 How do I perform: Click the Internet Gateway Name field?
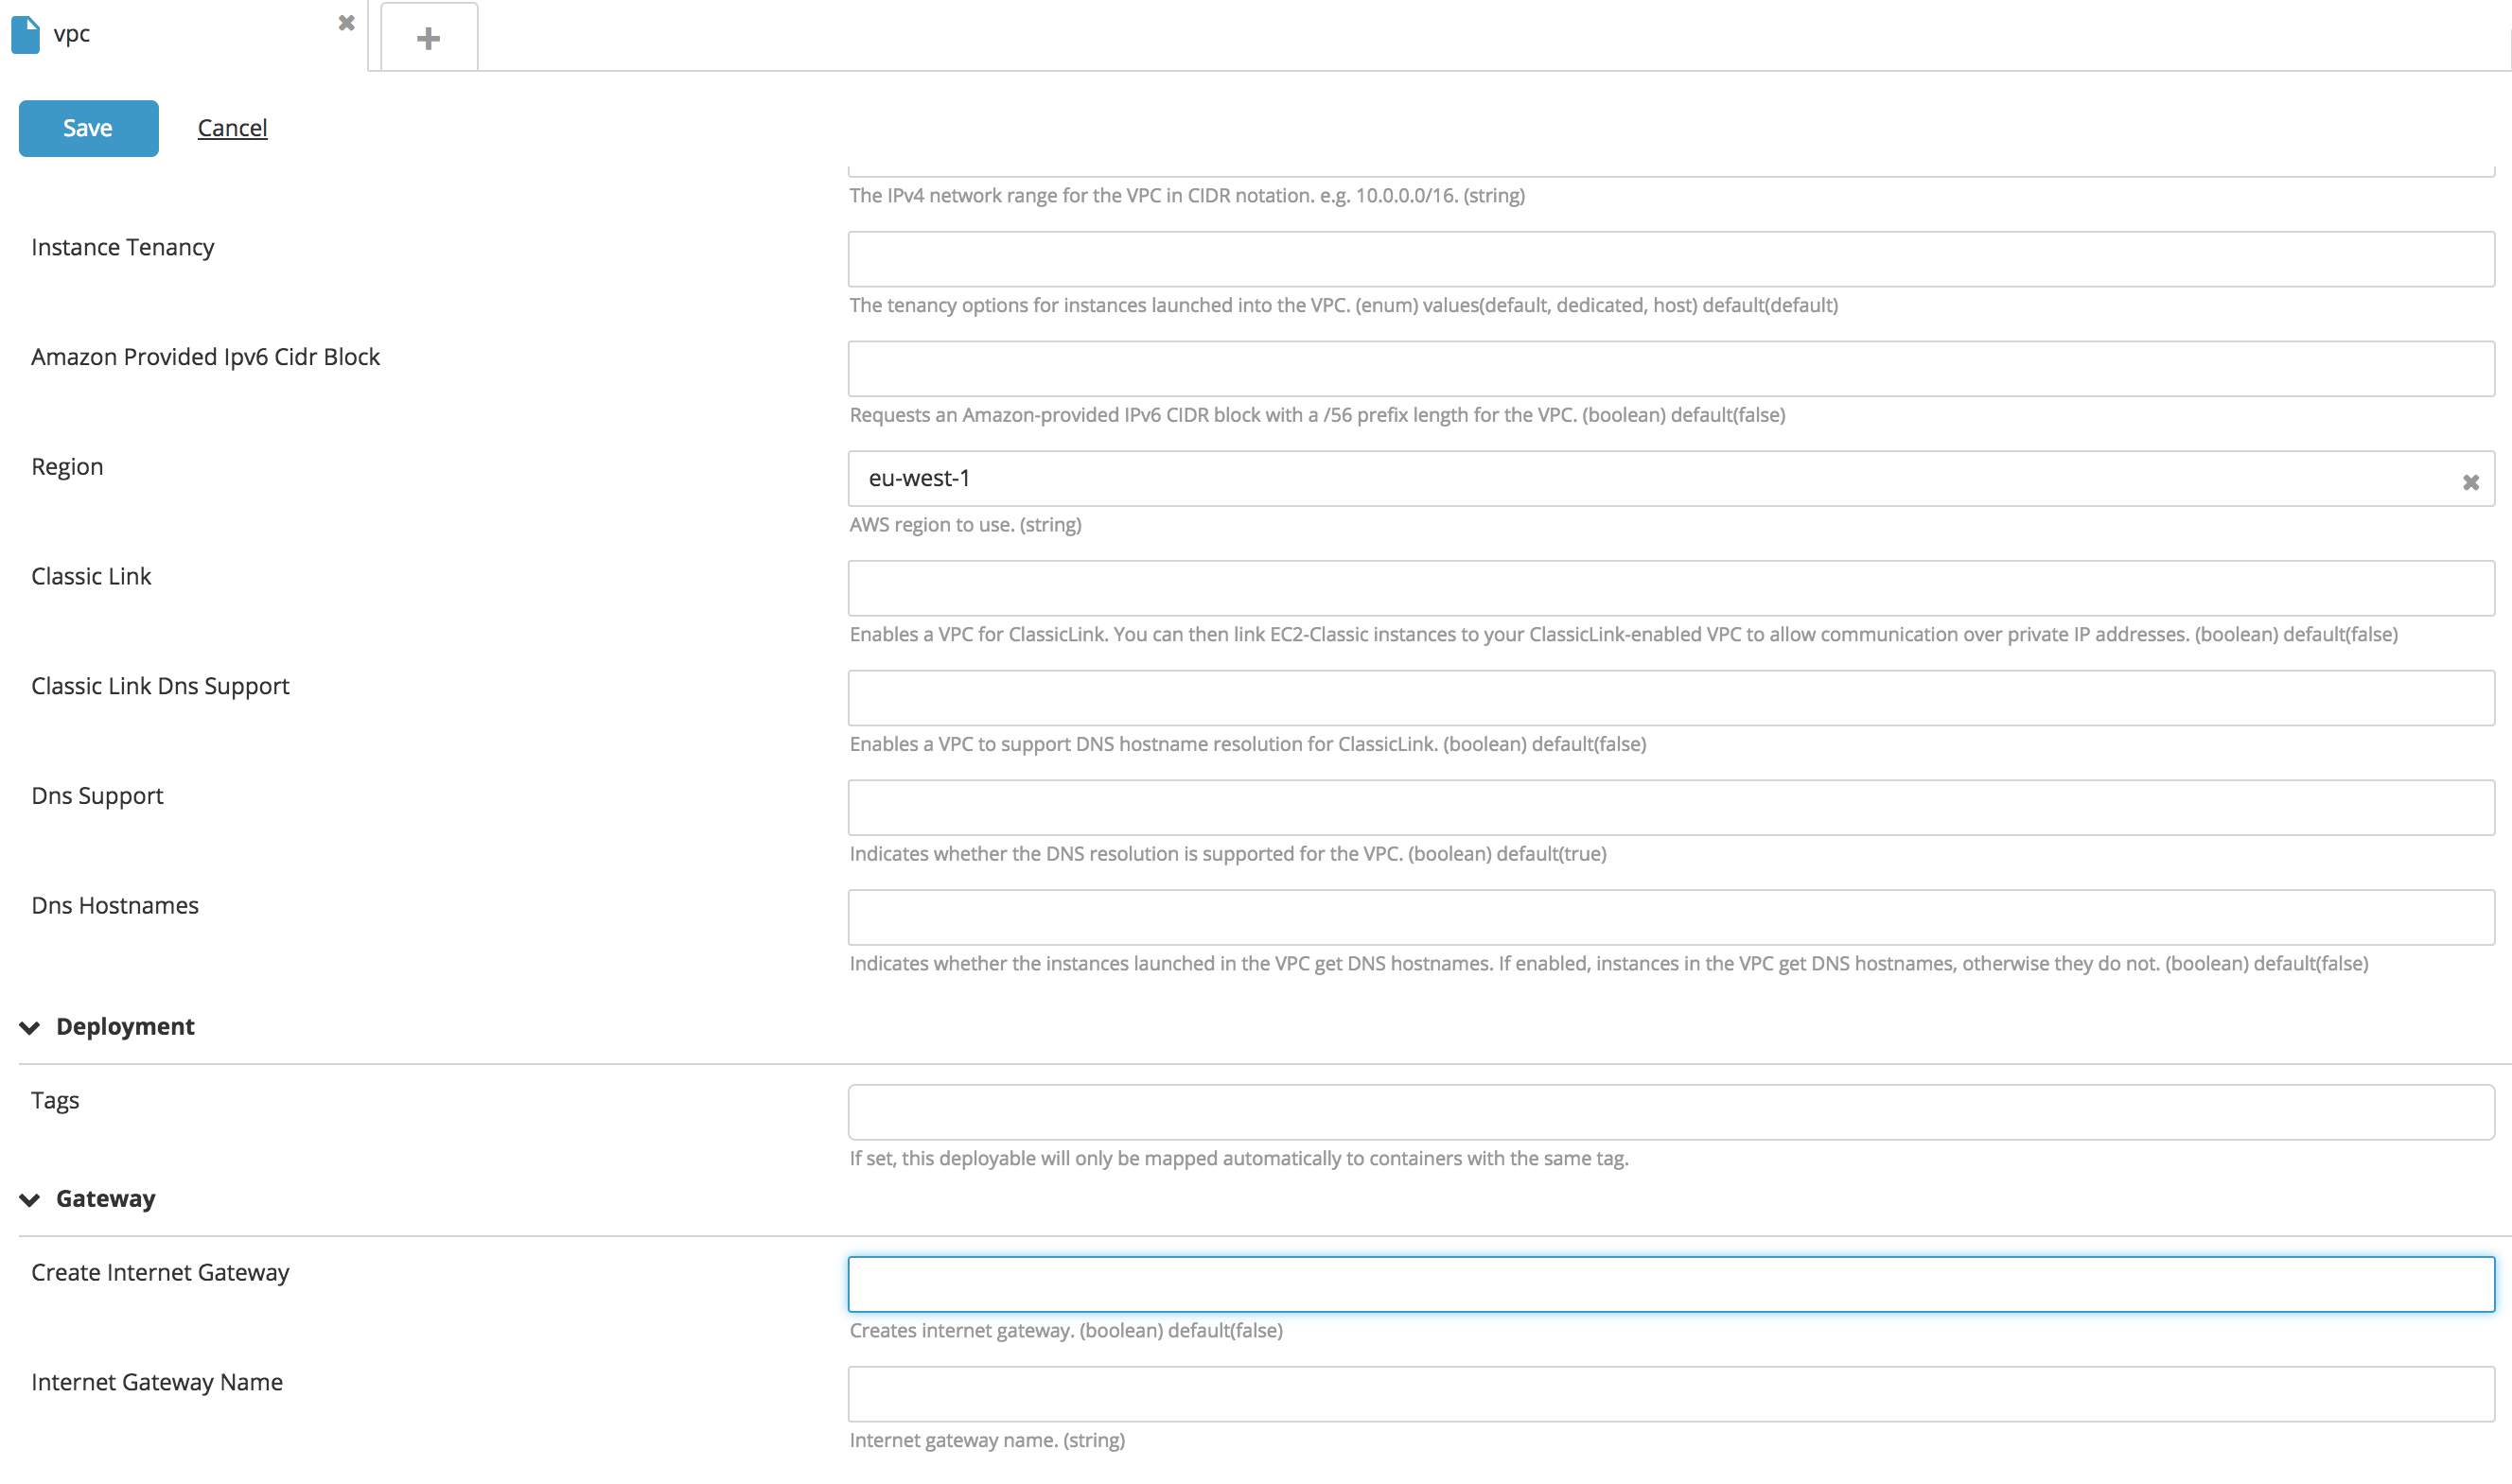pyautogui.click(x=1670, y=1395)
